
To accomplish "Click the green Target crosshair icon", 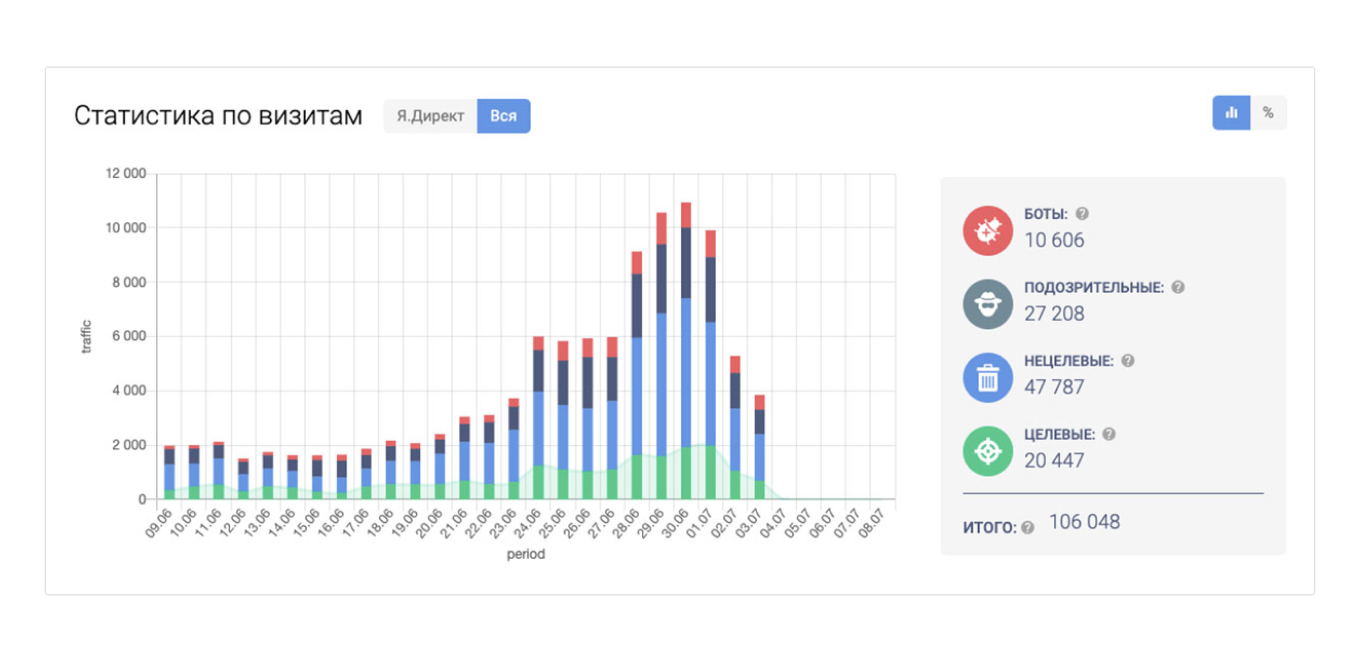I will click(x=987, y=451).
